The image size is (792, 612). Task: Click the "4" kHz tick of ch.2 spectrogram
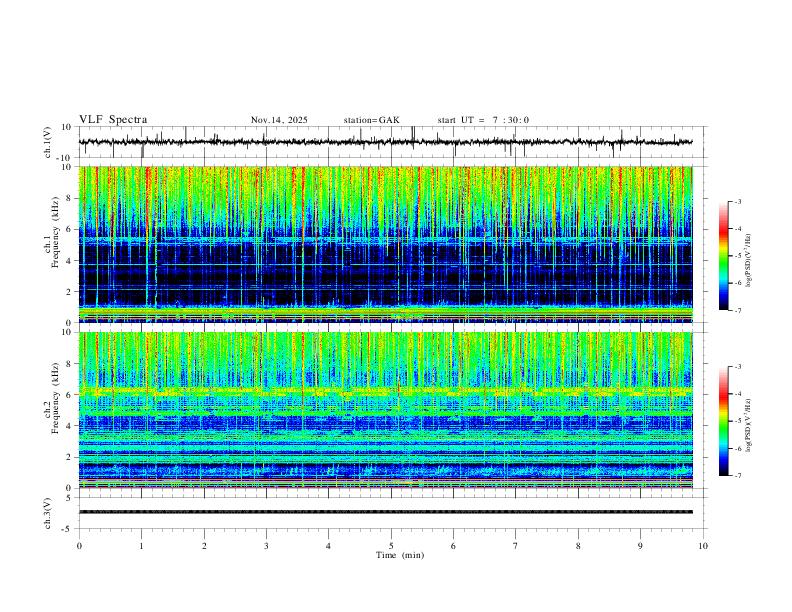point(70,426)
